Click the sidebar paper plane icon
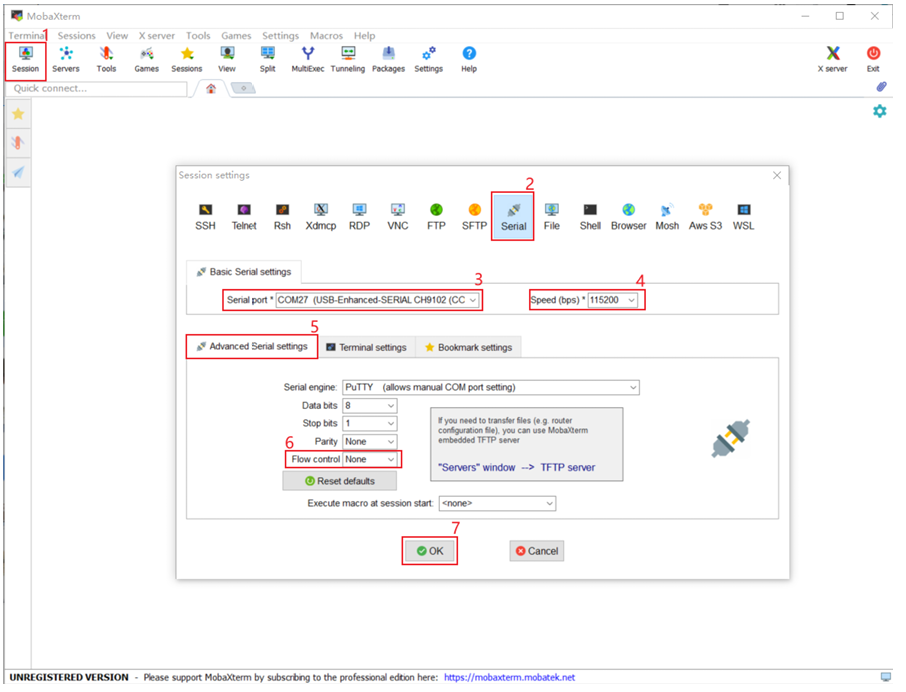The height and width of the screenshot is (692, 906). [18, 172]
